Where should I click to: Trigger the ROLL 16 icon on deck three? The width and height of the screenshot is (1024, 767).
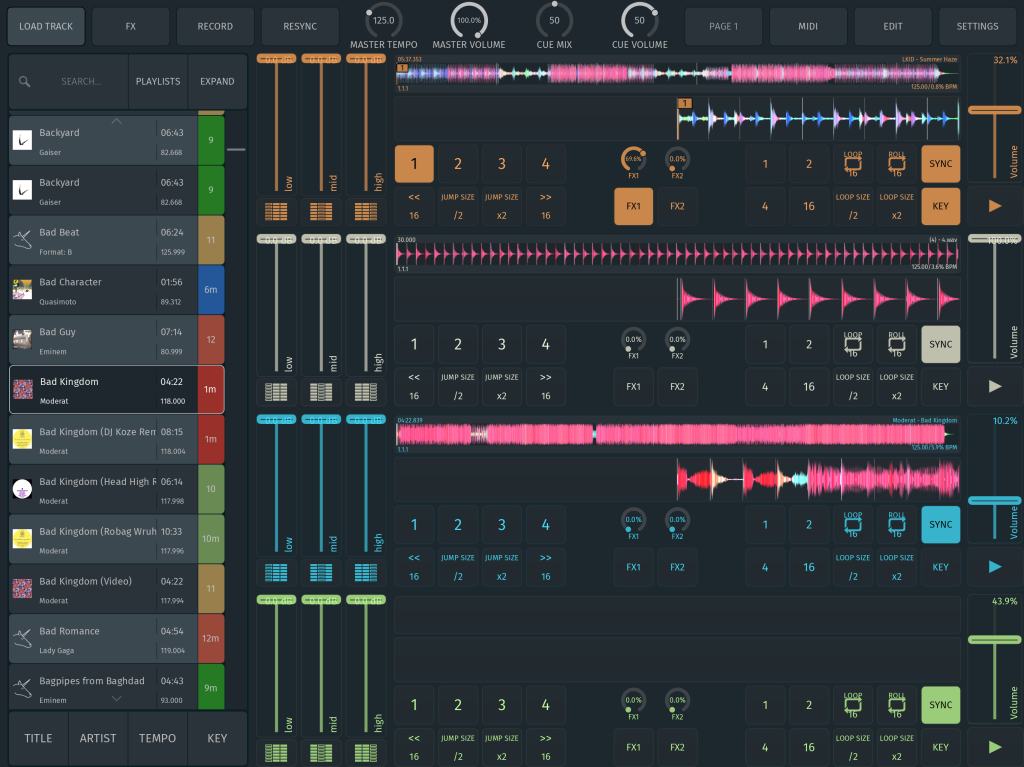pos(897,524)
